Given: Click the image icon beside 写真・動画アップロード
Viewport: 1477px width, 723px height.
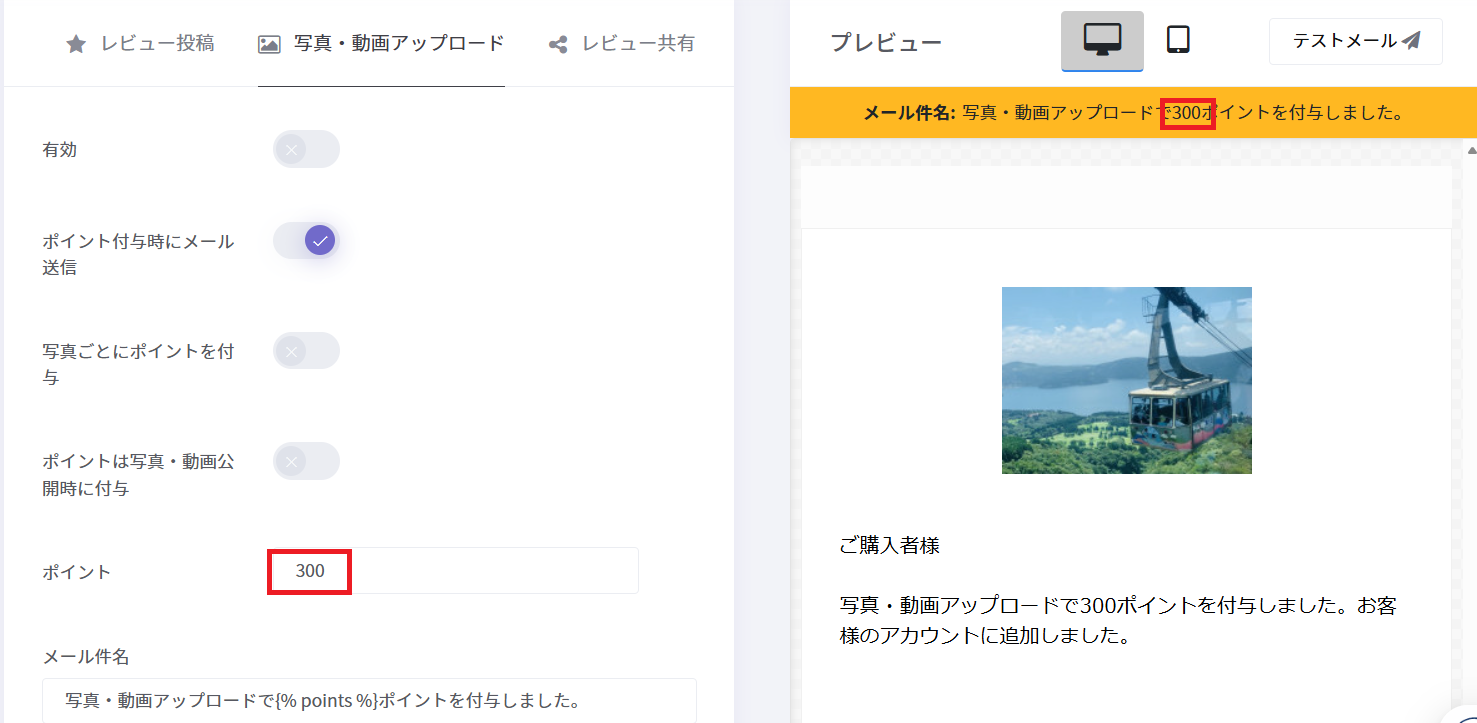Looking at the screenshot, I should pos(269,44).
